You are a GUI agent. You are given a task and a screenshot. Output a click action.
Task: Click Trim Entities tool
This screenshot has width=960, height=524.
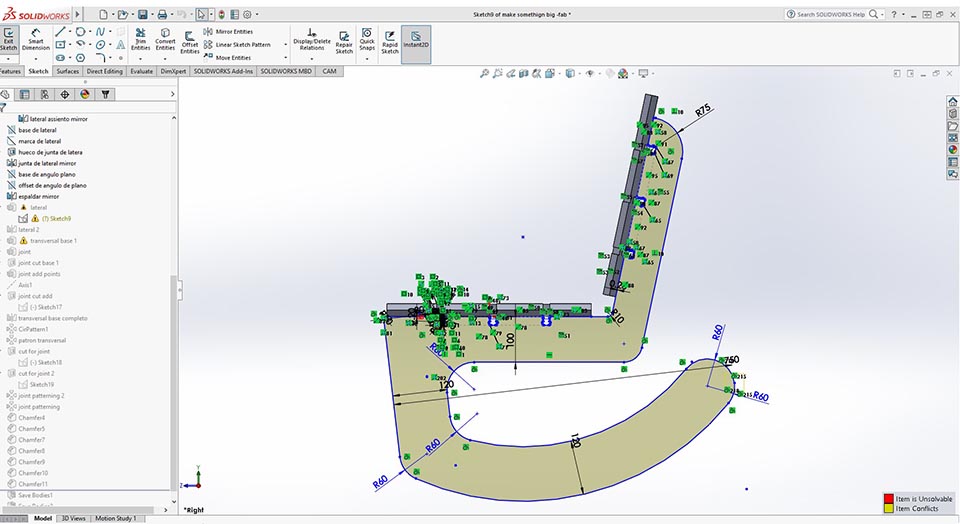(x=140, y=39)
